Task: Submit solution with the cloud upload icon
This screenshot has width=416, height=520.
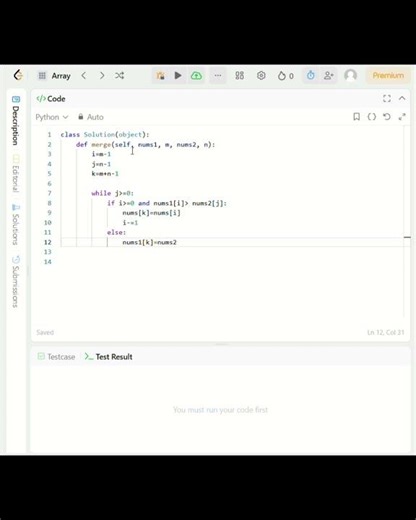Action: coord(196,76)
